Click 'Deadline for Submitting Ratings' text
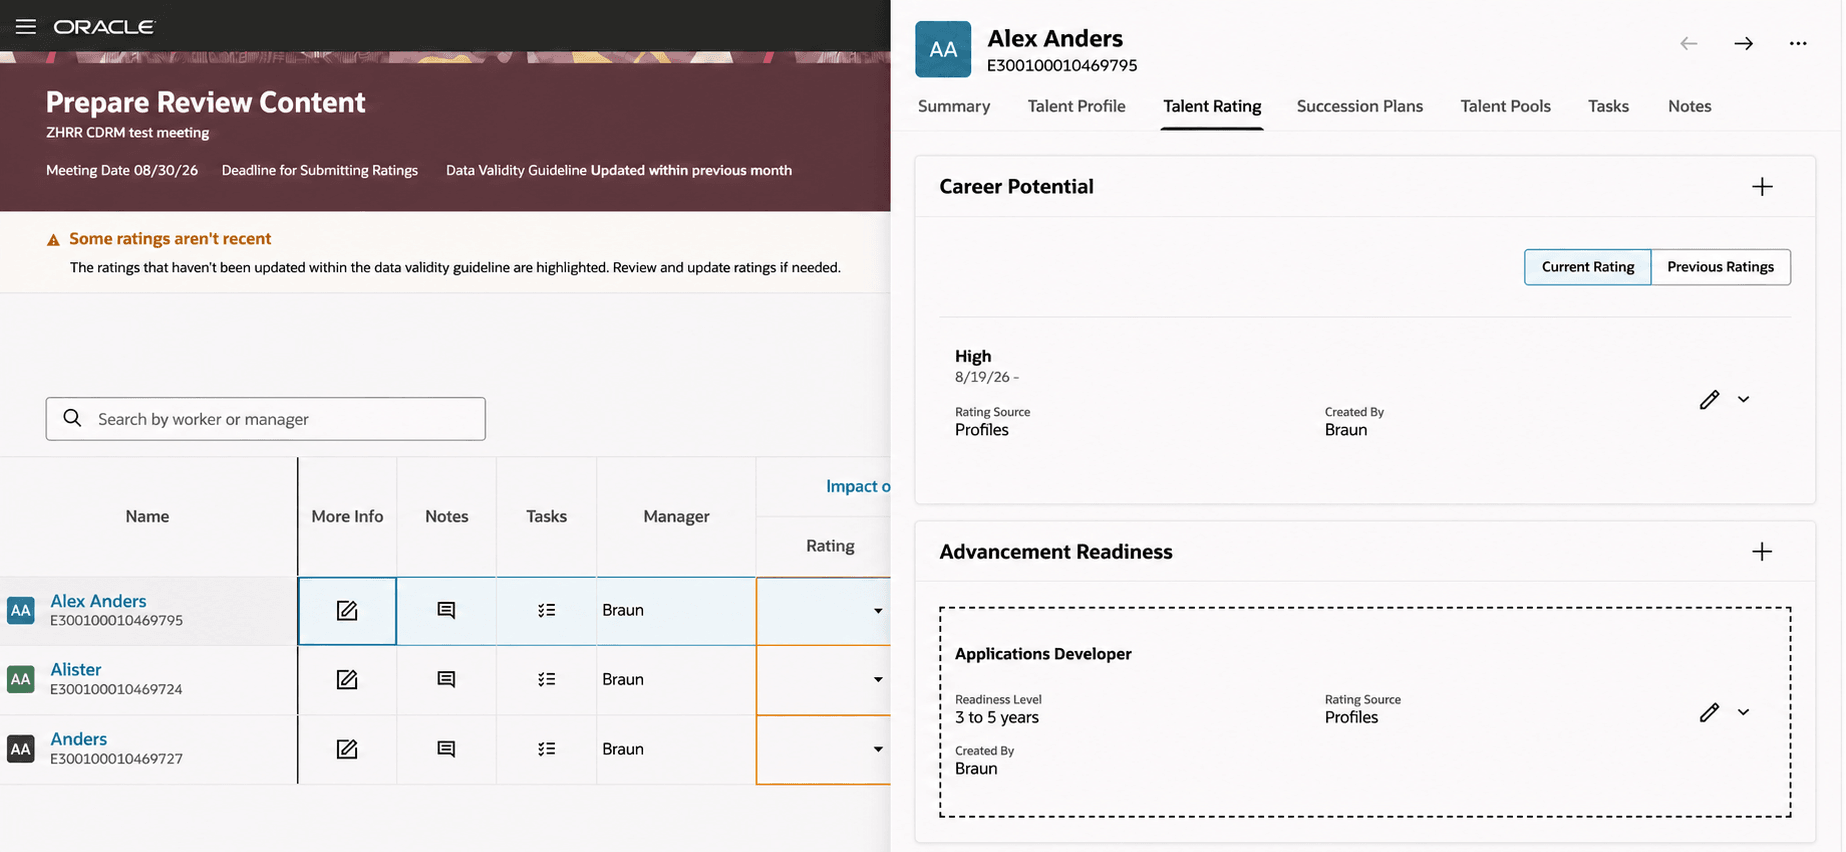Screen dimensions: 1846x852 [320, 170]
